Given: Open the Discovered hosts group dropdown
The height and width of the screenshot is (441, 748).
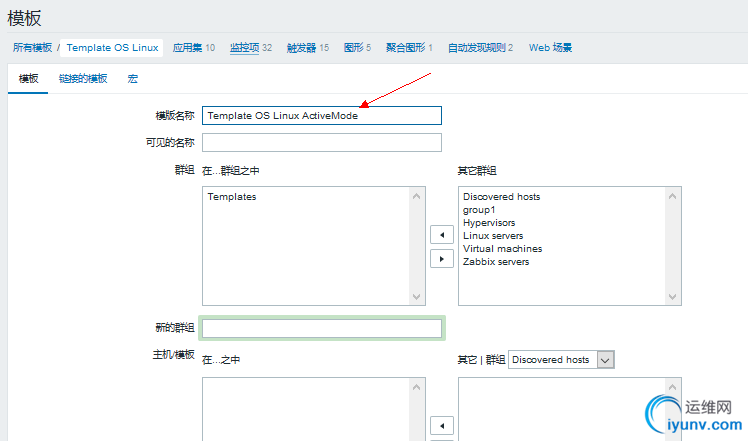Looking at the screenshot, I should pos(561,360).
